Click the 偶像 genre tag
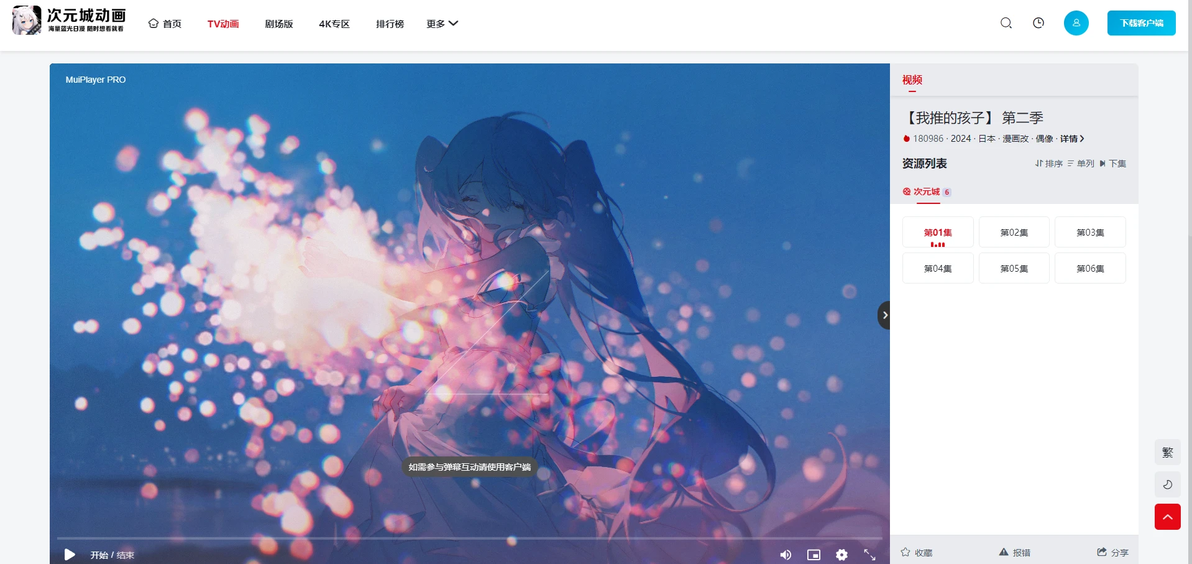The image size is (1192, 564). (x=1045, y=138)
